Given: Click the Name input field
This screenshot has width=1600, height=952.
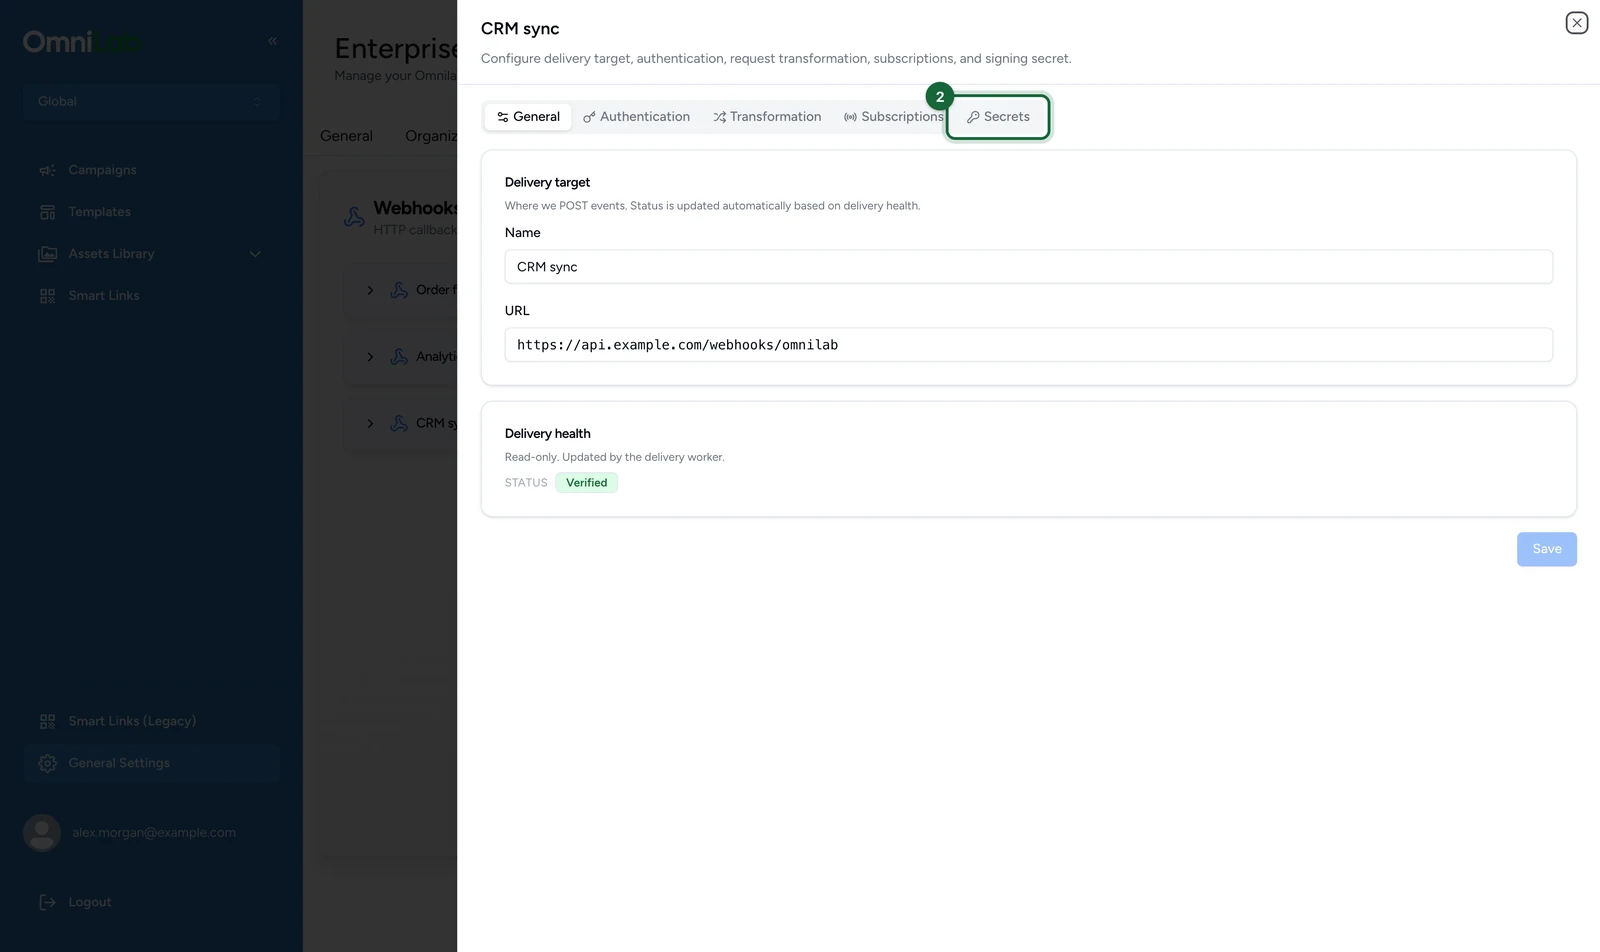Looking at the screenshot, I should tap(1028, 267).
